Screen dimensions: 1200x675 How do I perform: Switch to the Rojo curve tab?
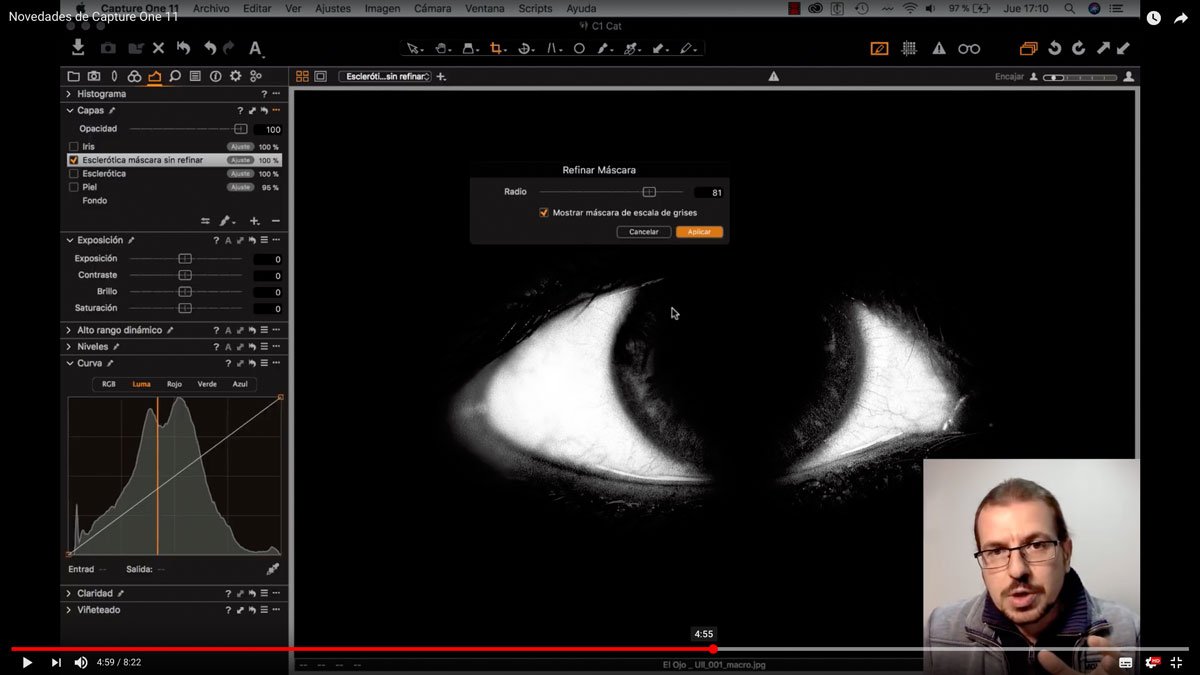(174, 384)
